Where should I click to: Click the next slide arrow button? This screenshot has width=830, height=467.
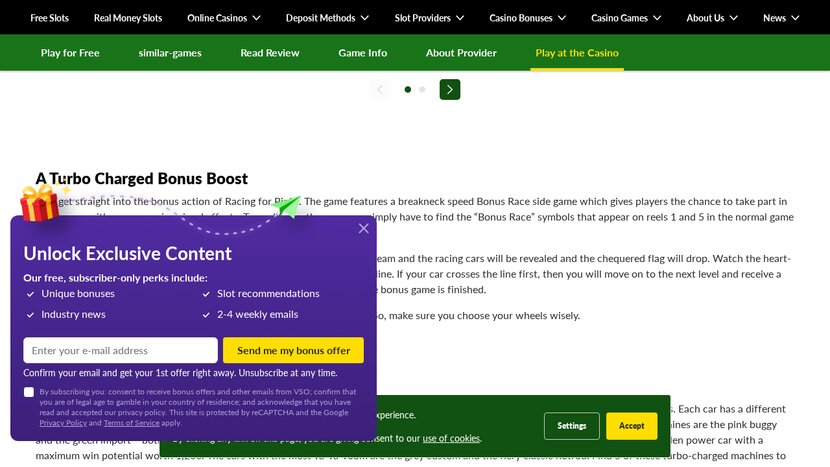click(450, 90)
